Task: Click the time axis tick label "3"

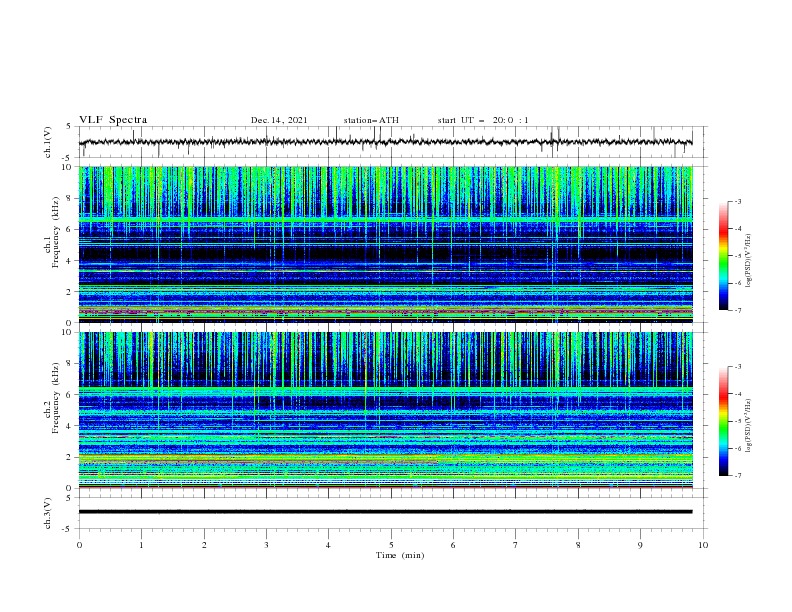Action: [266, 545]
